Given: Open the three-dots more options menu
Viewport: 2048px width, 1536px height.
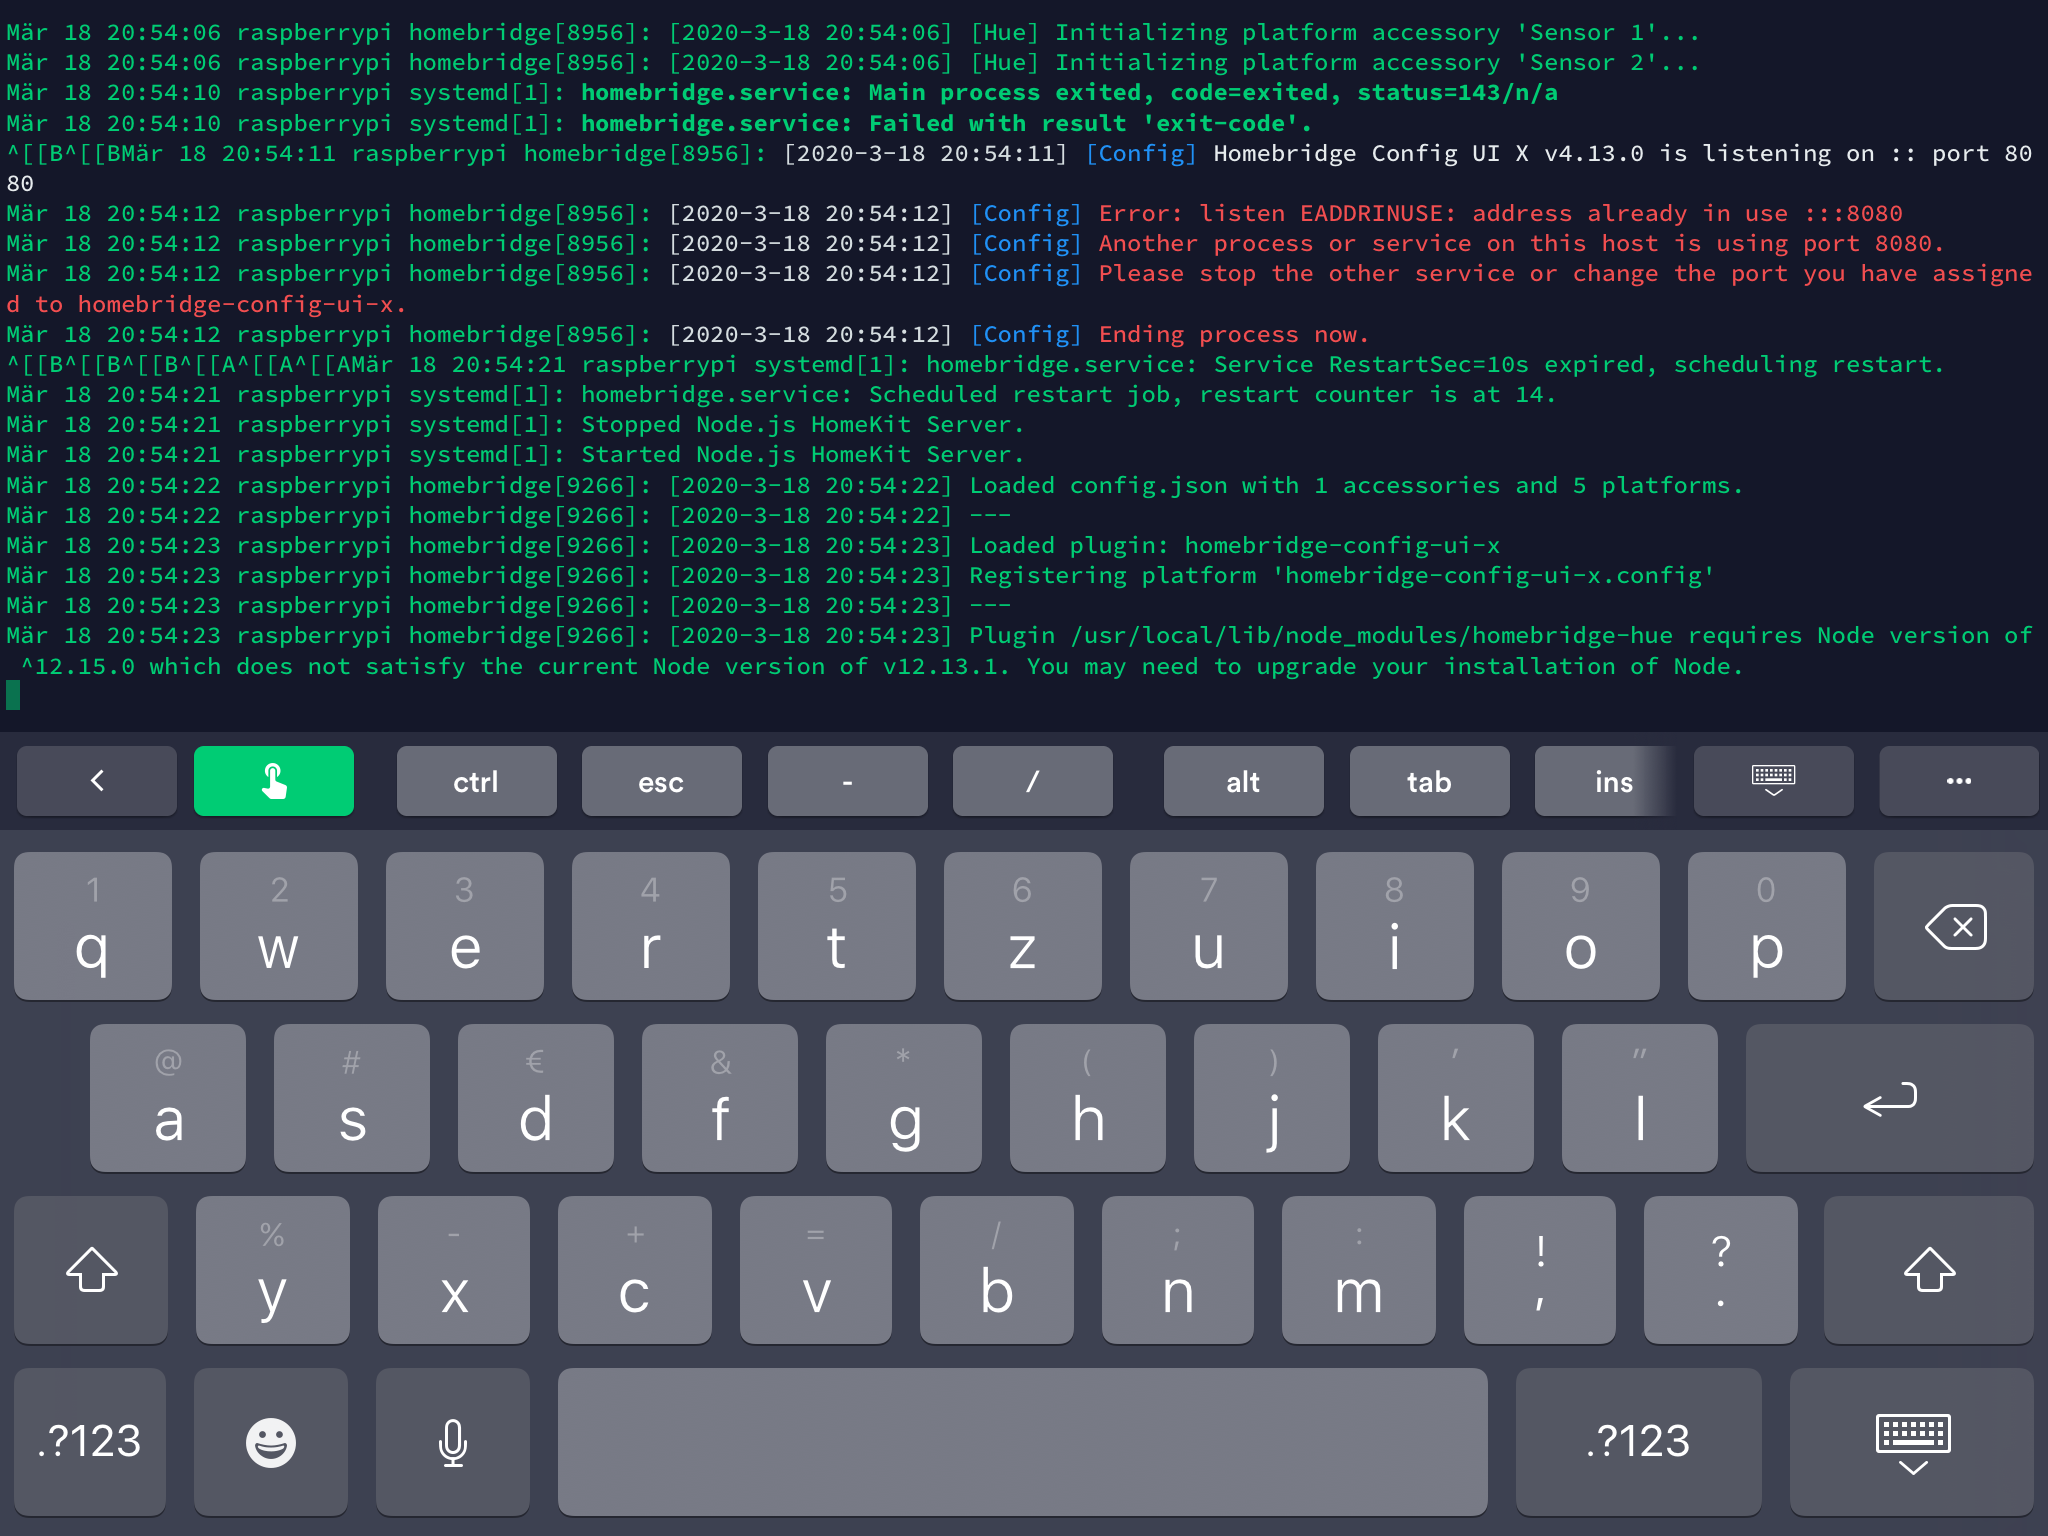Looking at the screenshot, I should click(x=1958, y=781).
